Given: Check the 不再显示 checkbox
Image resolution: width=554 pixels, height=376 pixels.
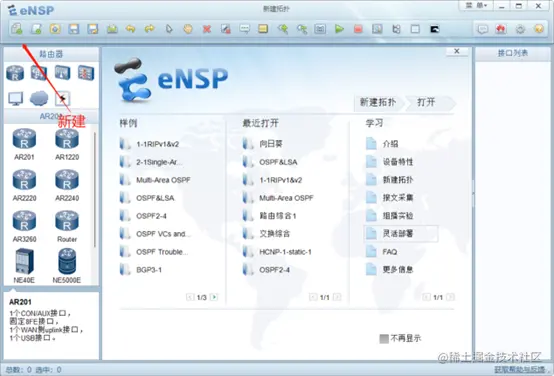Looking at the screenshot, I should pyautogui.click(x=384, y=339).
